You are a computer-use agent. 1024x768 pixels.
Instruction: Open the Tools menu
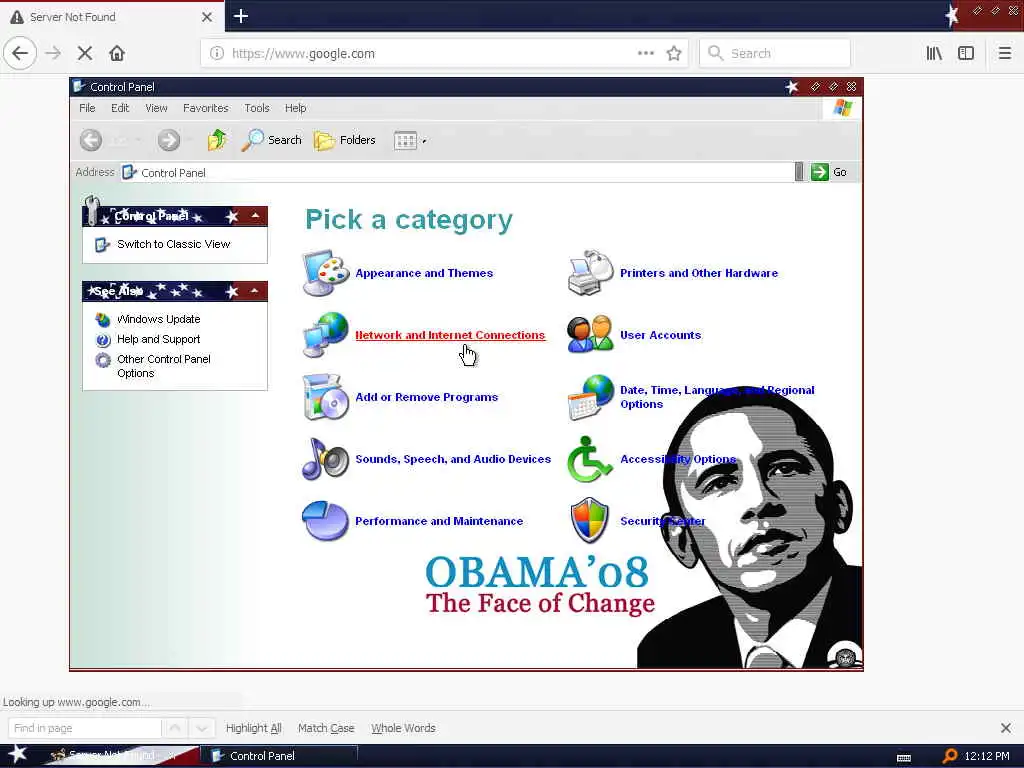click(x=257, y=108)
